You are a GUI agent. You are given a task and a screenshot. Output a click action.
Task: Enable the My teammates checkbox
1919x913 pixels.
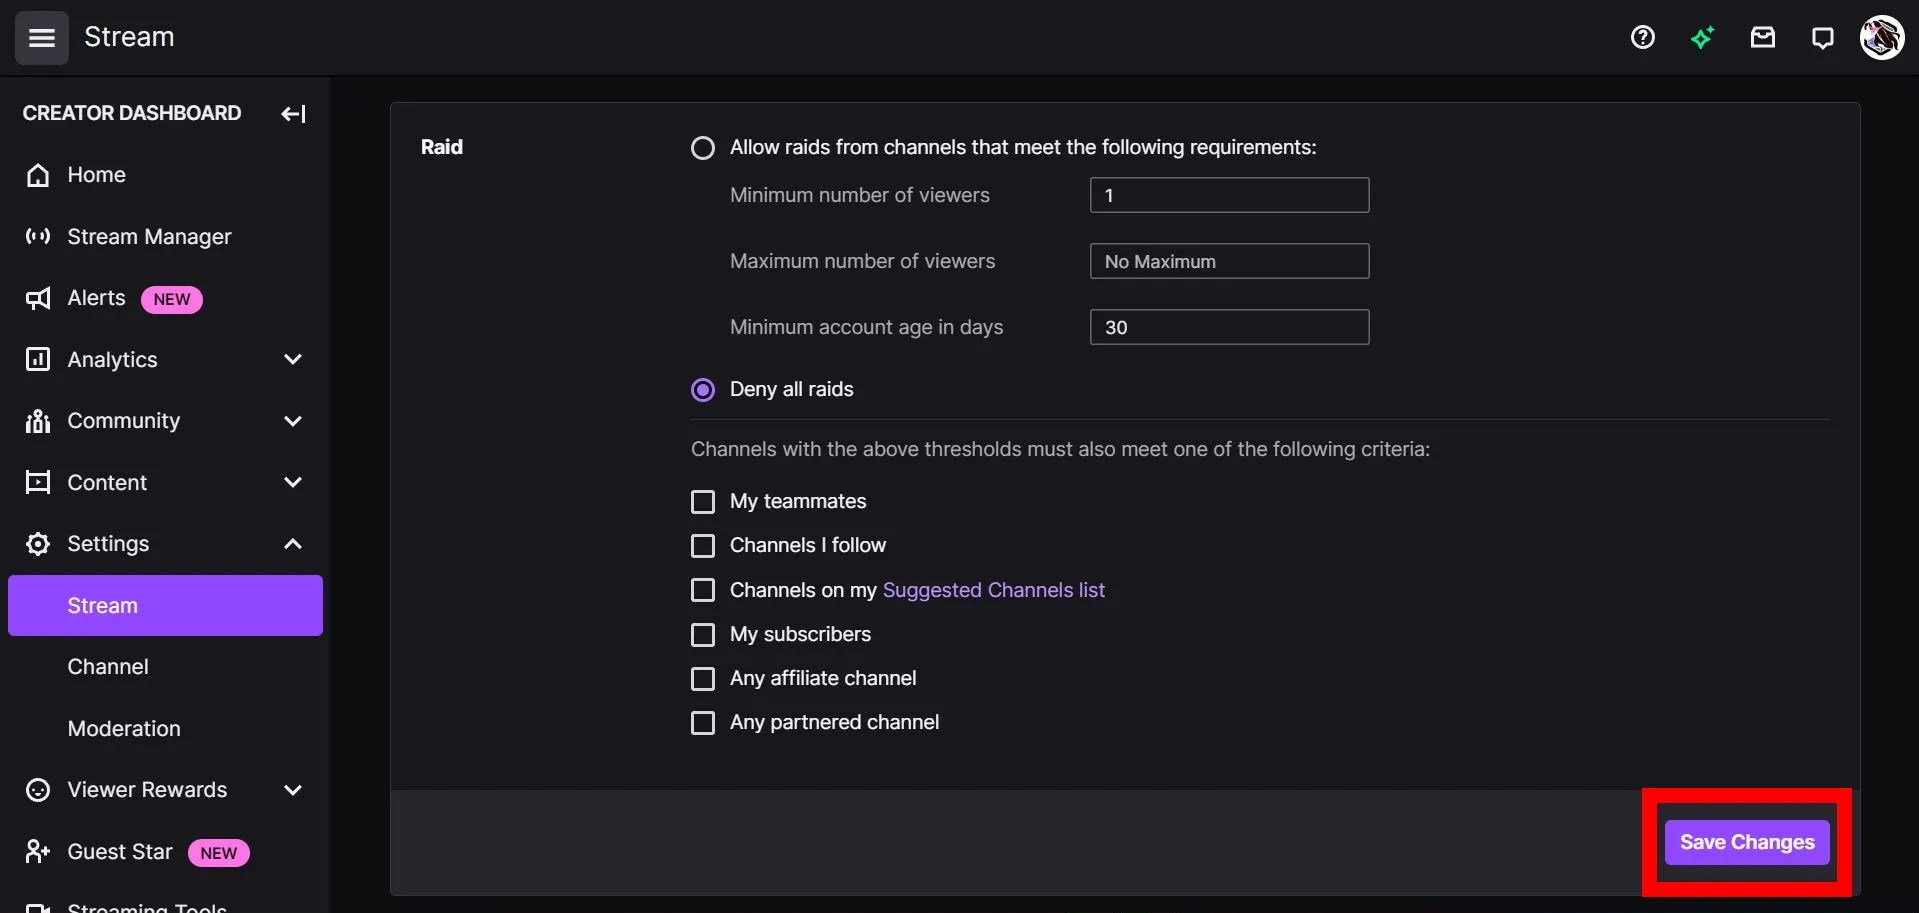pos(703,502)
